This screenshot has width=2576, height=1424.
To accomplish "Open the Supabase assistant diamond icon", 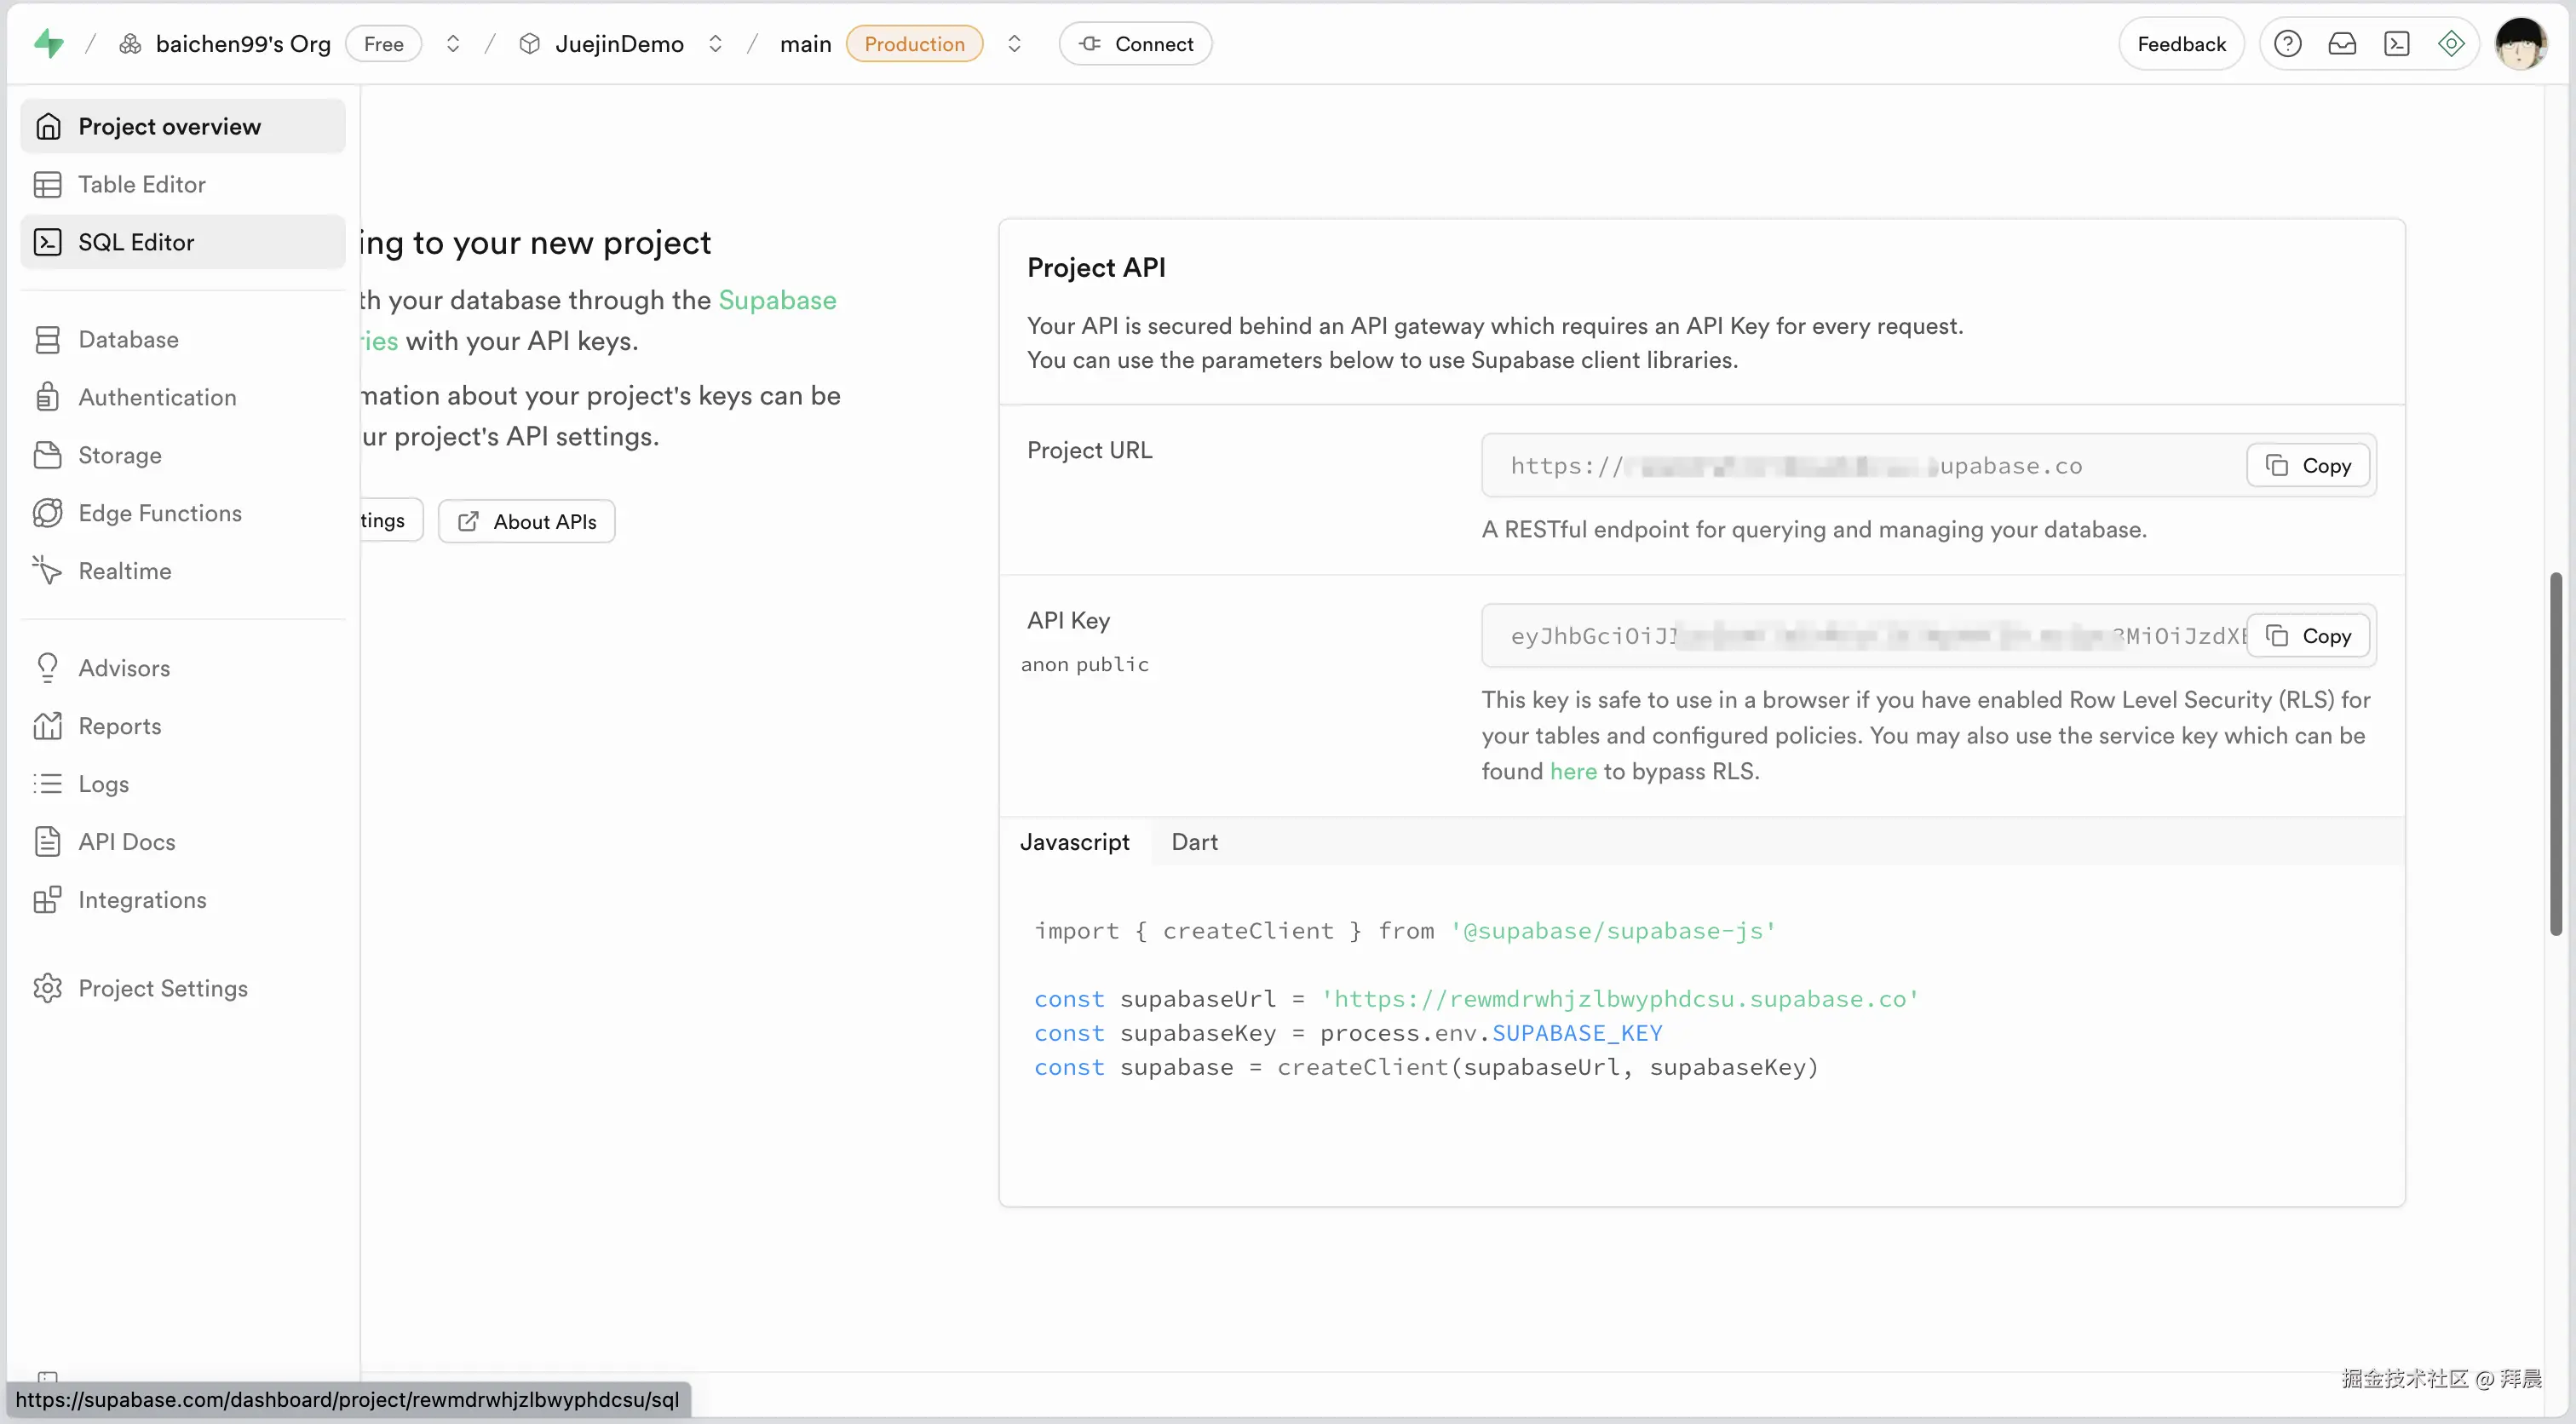I will (x=2451, y=43).
